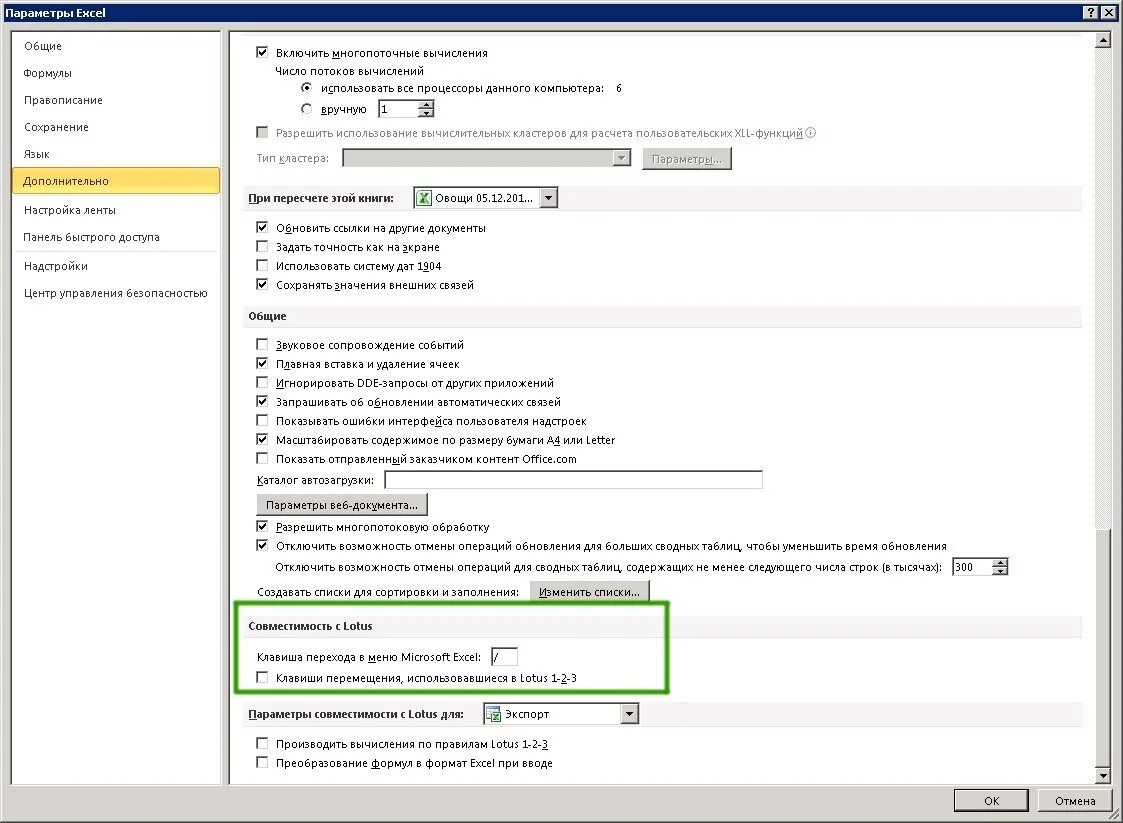Viewport: 1123px width, 823px height.
Task: Click the vertical scrollbar thumb
Action: pos(1103,649)
